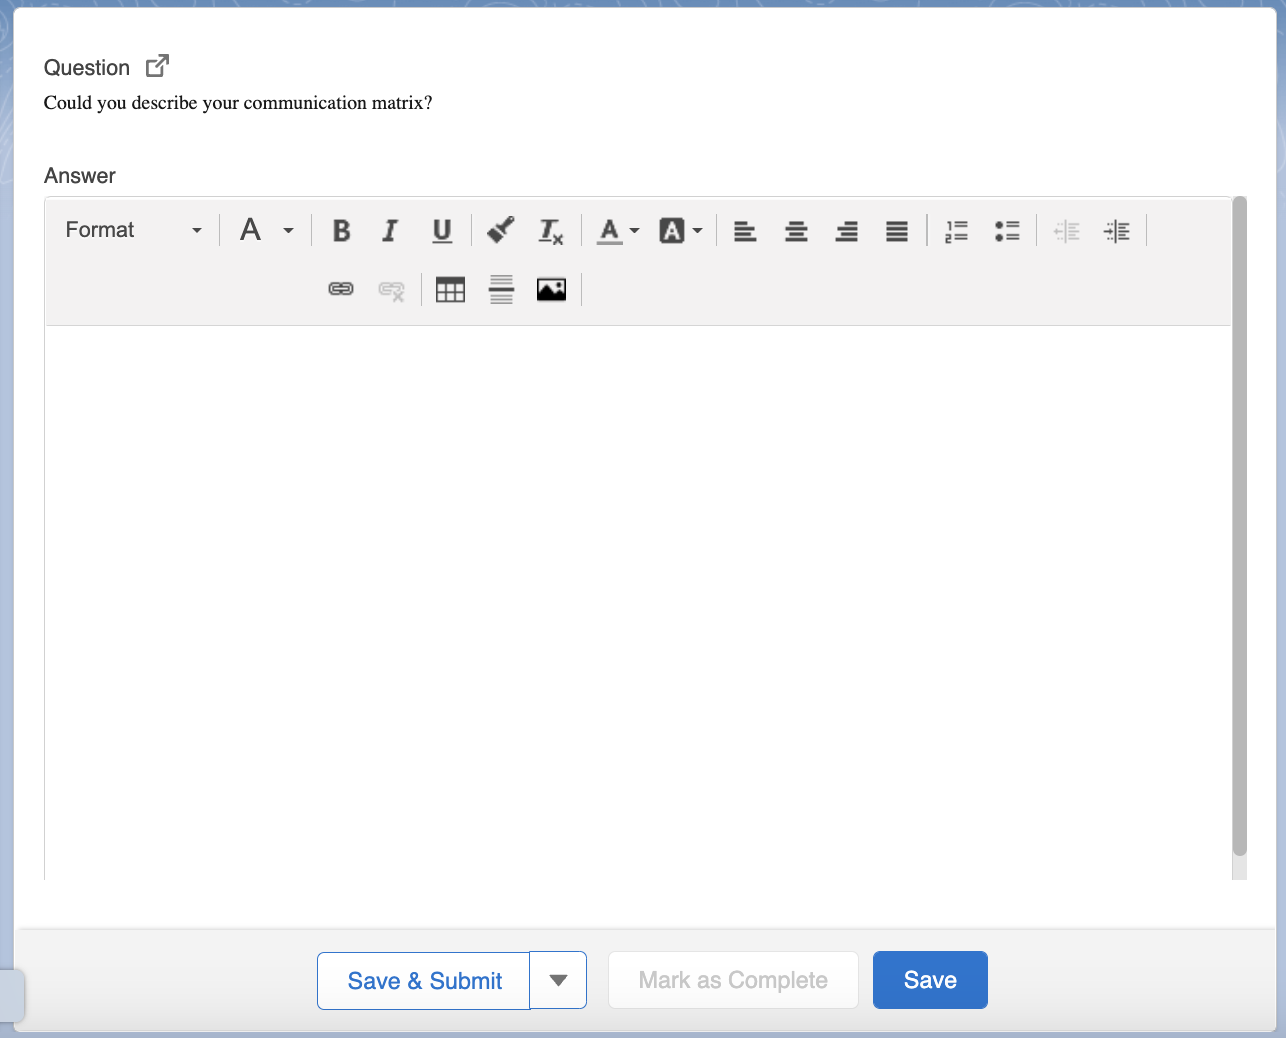Insert a link using the link icon
Image resolution: width=1286 pixels, height=1038 pixels.
click(x=341, y=290)
